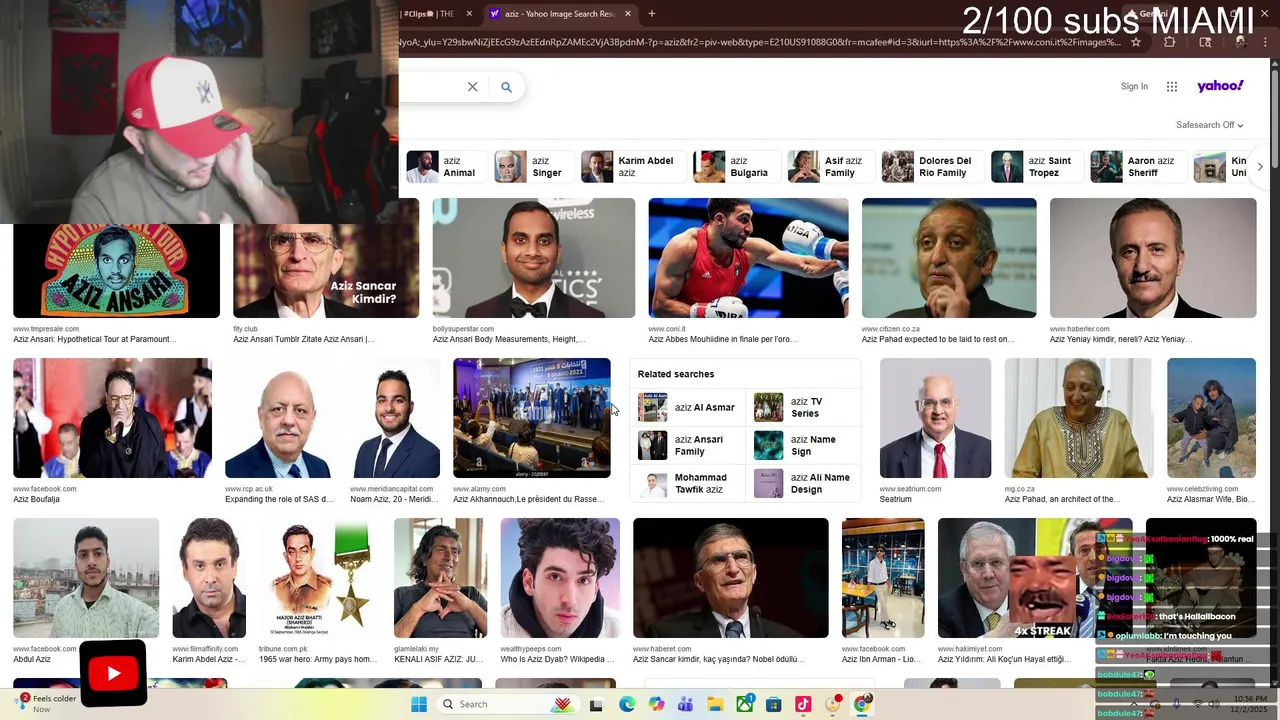The image size is (1280, 720).
Task: Open the Aziz Abbes Mouhiidine boxing image
Action: click(748, 258)
